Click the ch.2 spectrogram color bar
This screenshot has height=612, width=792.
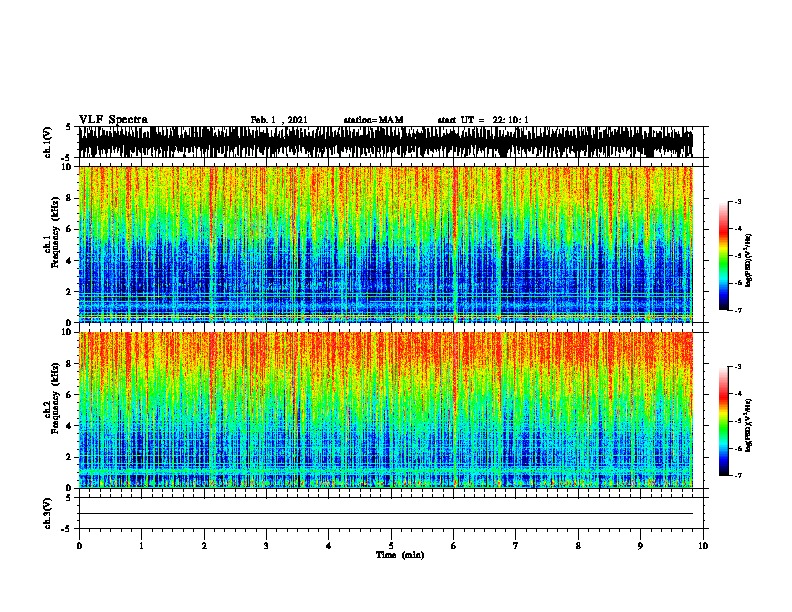click(x=723, y=421)
